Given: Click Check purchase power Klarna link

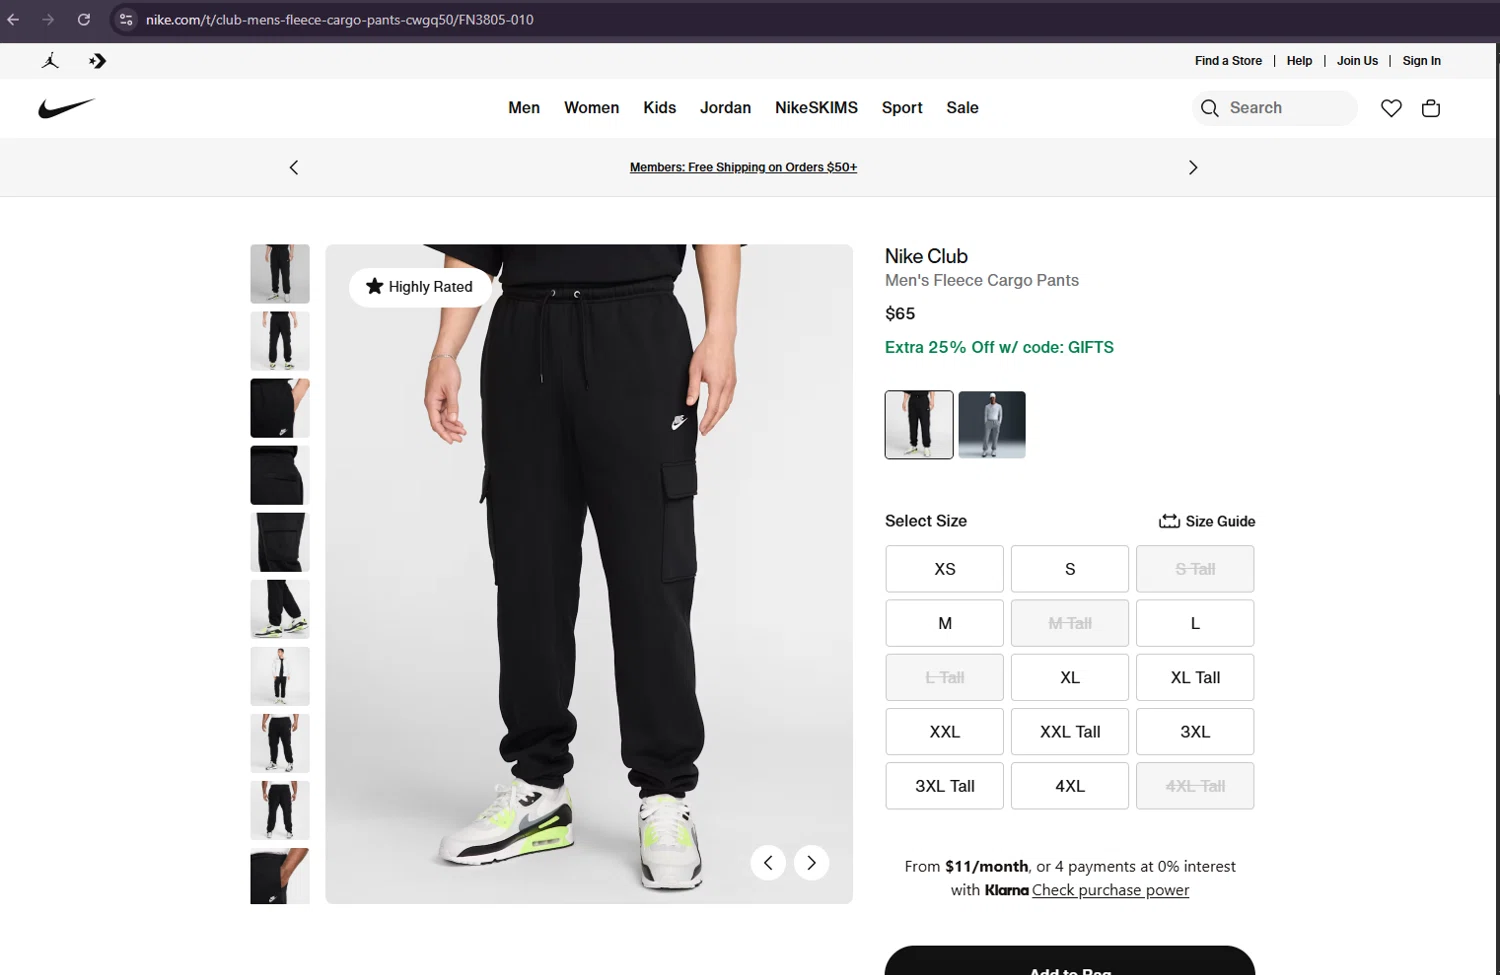Looking at the screenshot, I should click(x=1110, y=890).
